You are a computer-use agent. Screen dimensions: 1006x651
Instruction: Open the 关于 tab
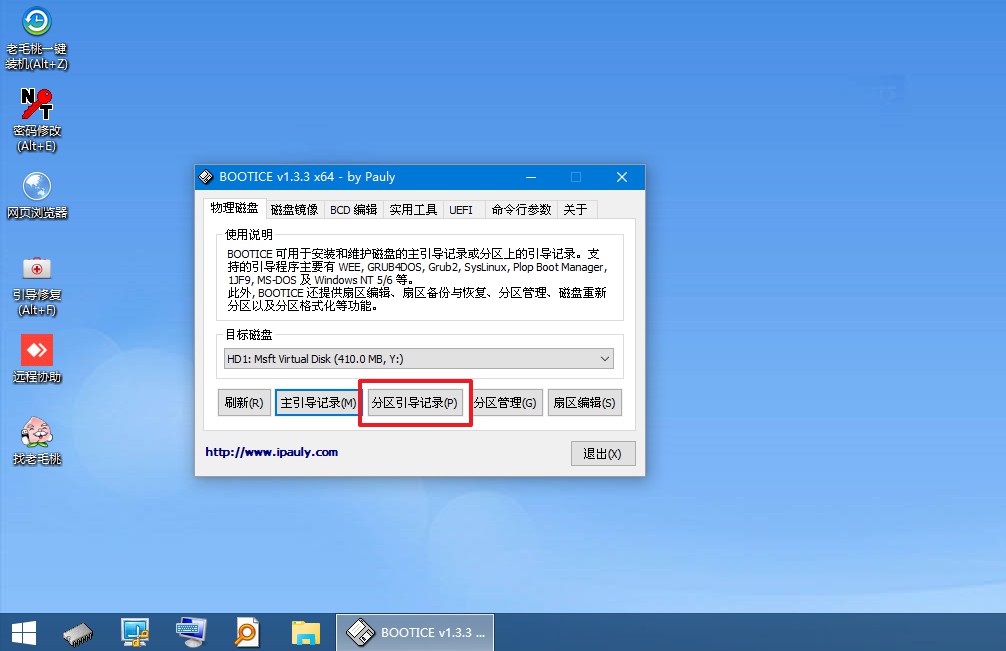pyautogui.click(x=575, y=210)
